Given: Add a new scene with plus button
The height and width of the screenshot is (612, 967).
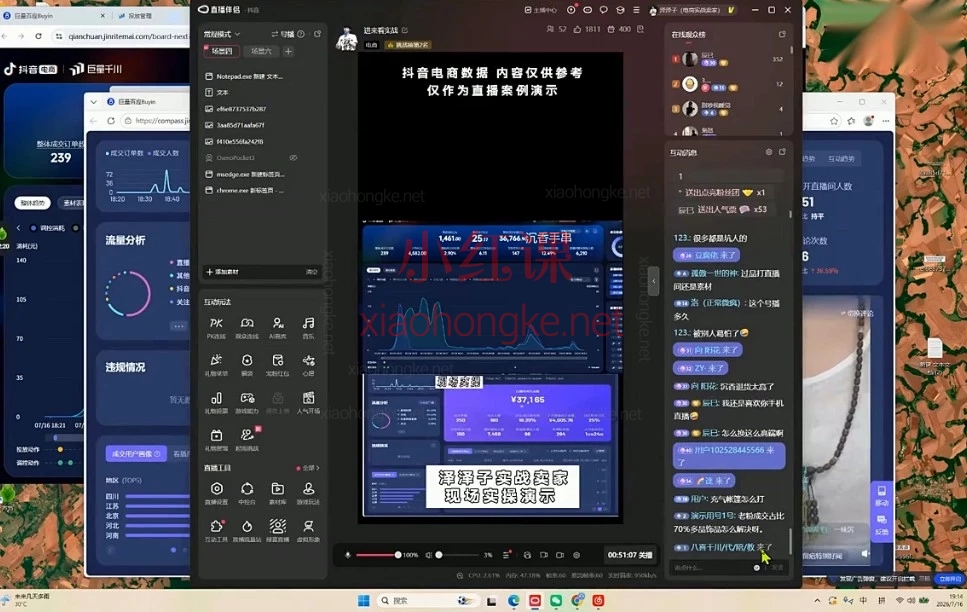Looking at the screenshot, I should click(x=288, y=51).
